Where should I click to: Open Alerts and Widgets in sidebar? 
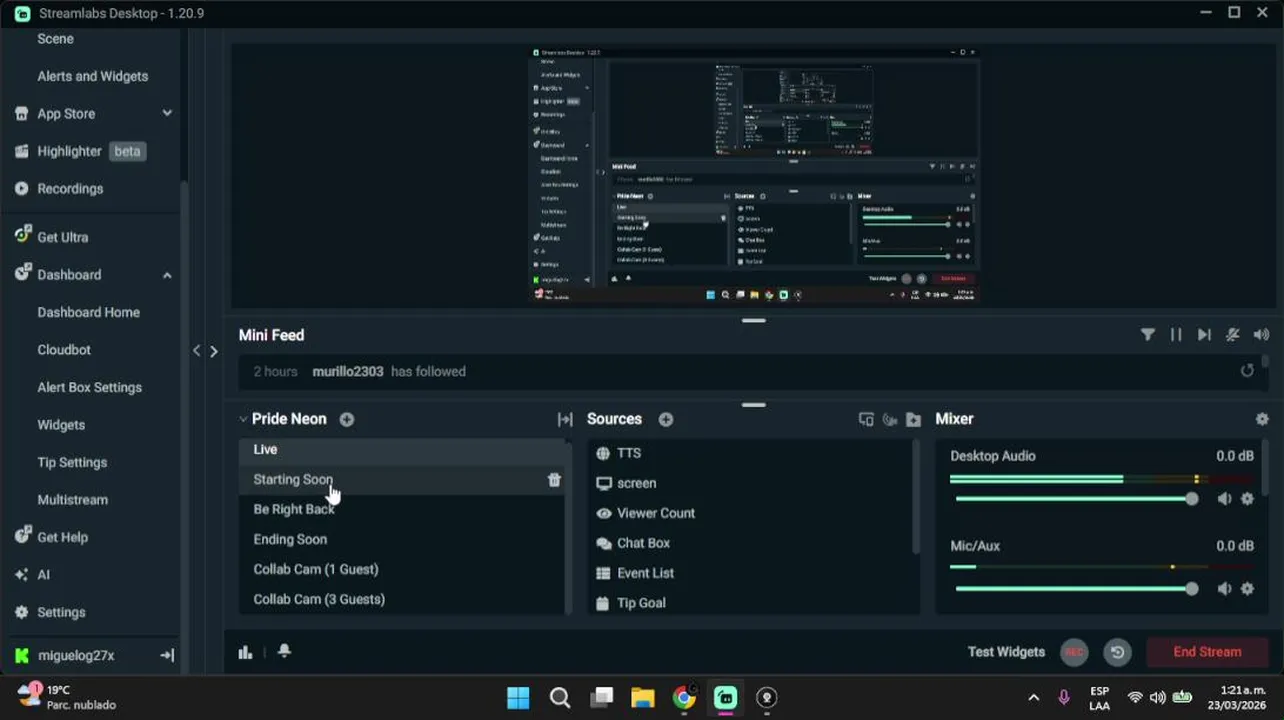click(92, 76)
